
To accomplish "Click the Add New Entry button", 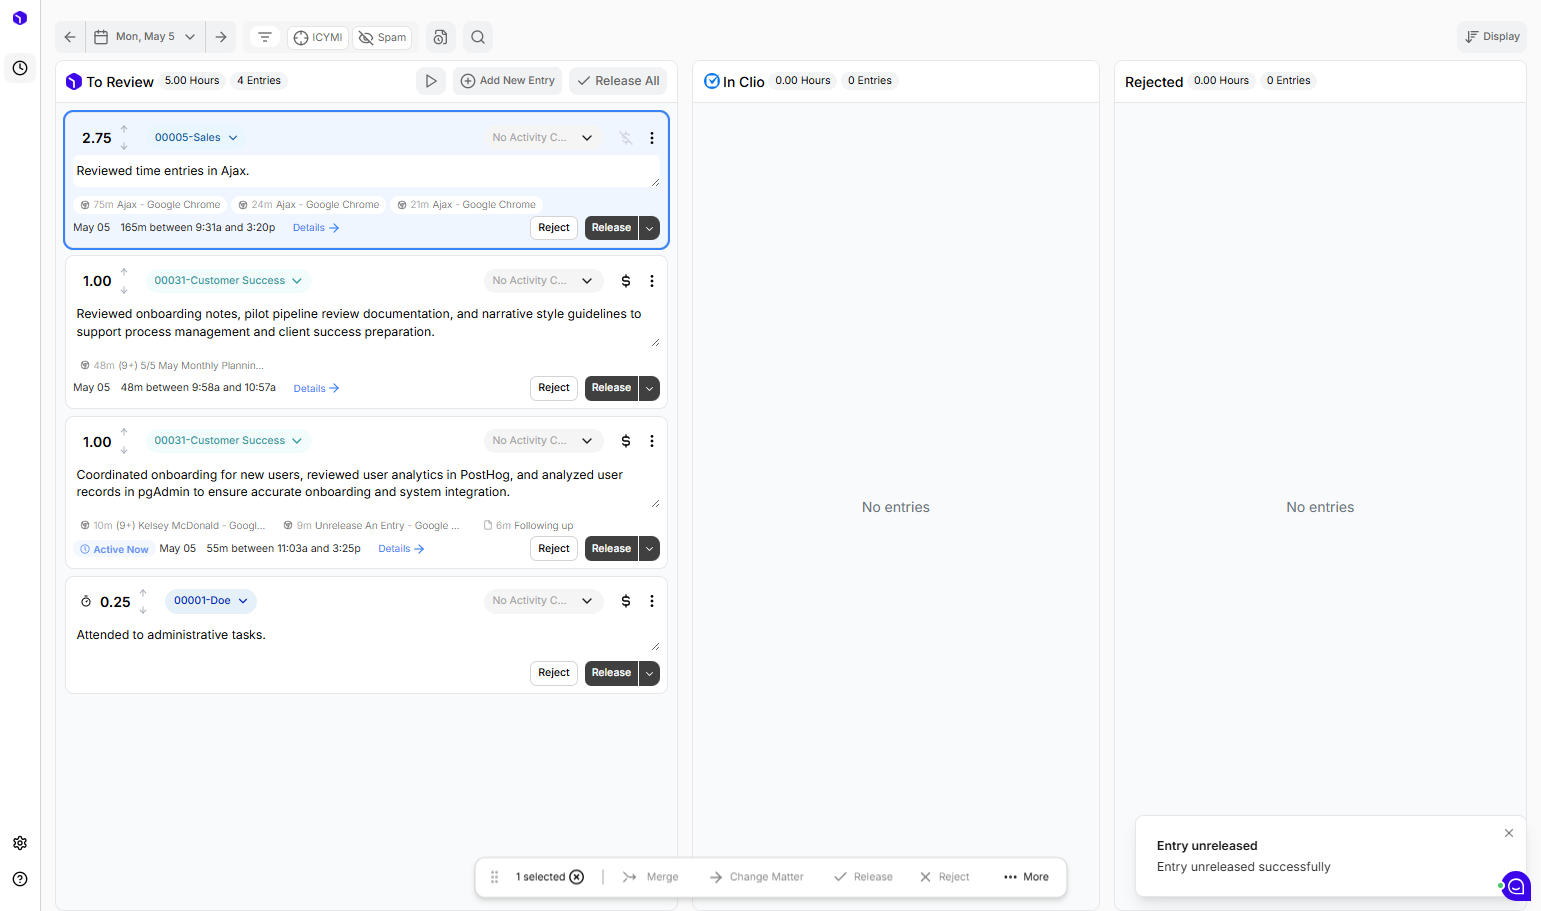I will pos(507,81).
